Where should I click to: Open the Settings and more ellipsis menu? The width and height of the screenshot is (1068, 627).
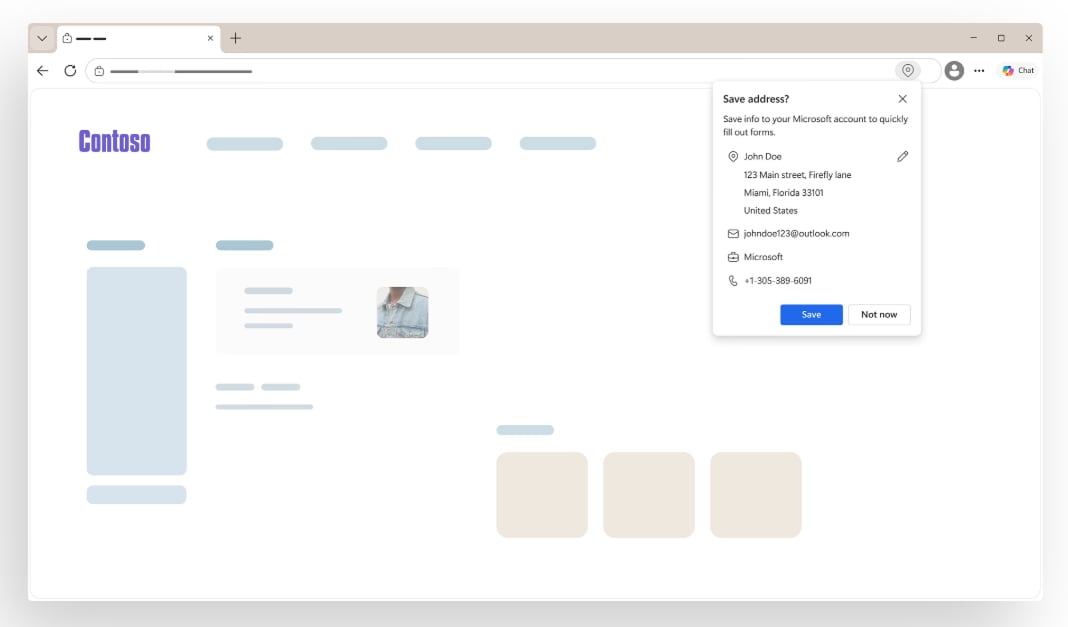pos(979,71)
